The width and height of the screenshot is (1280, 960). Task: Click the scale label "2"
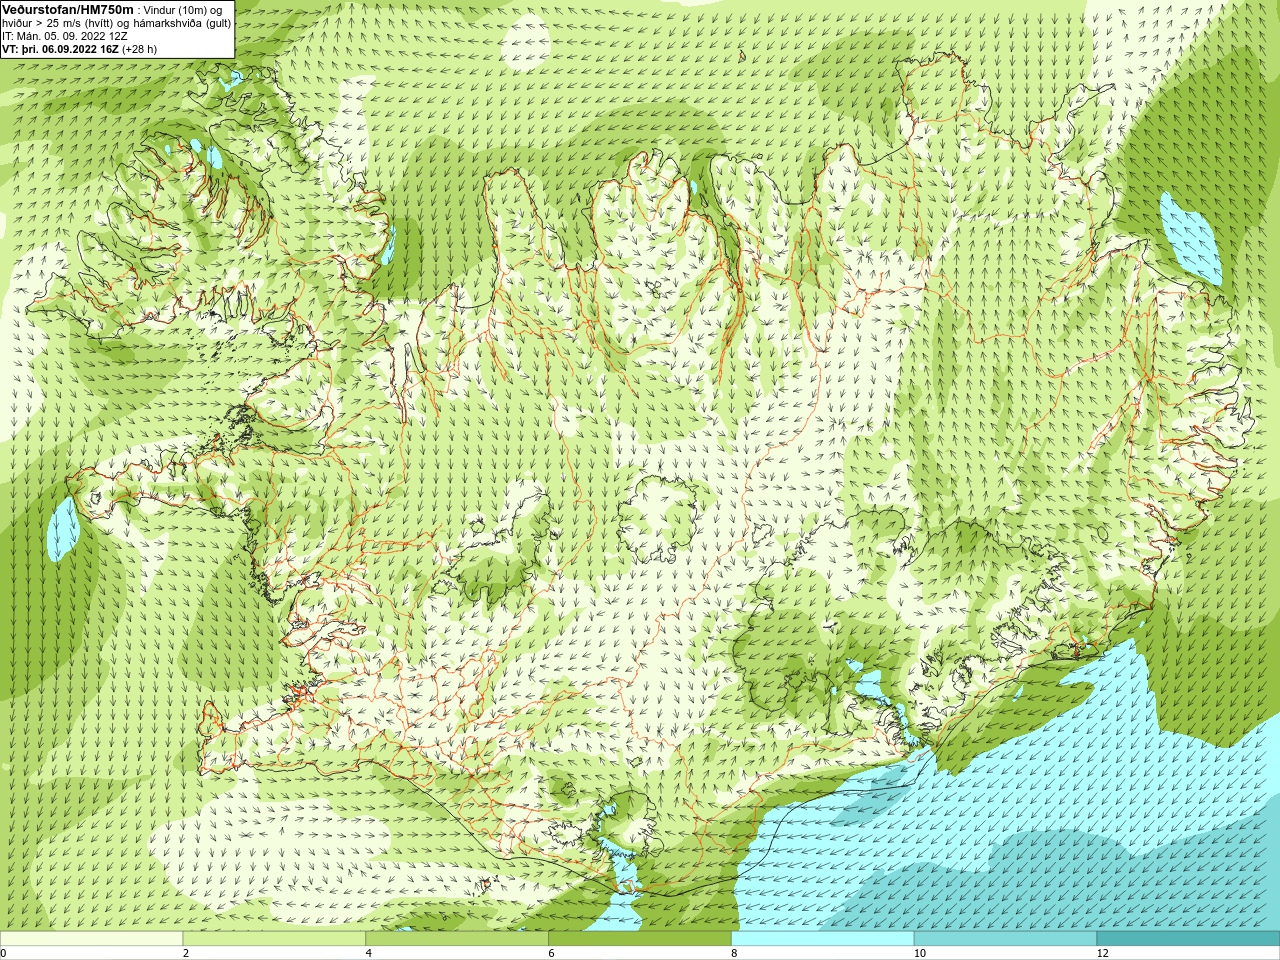coord(186,953)
